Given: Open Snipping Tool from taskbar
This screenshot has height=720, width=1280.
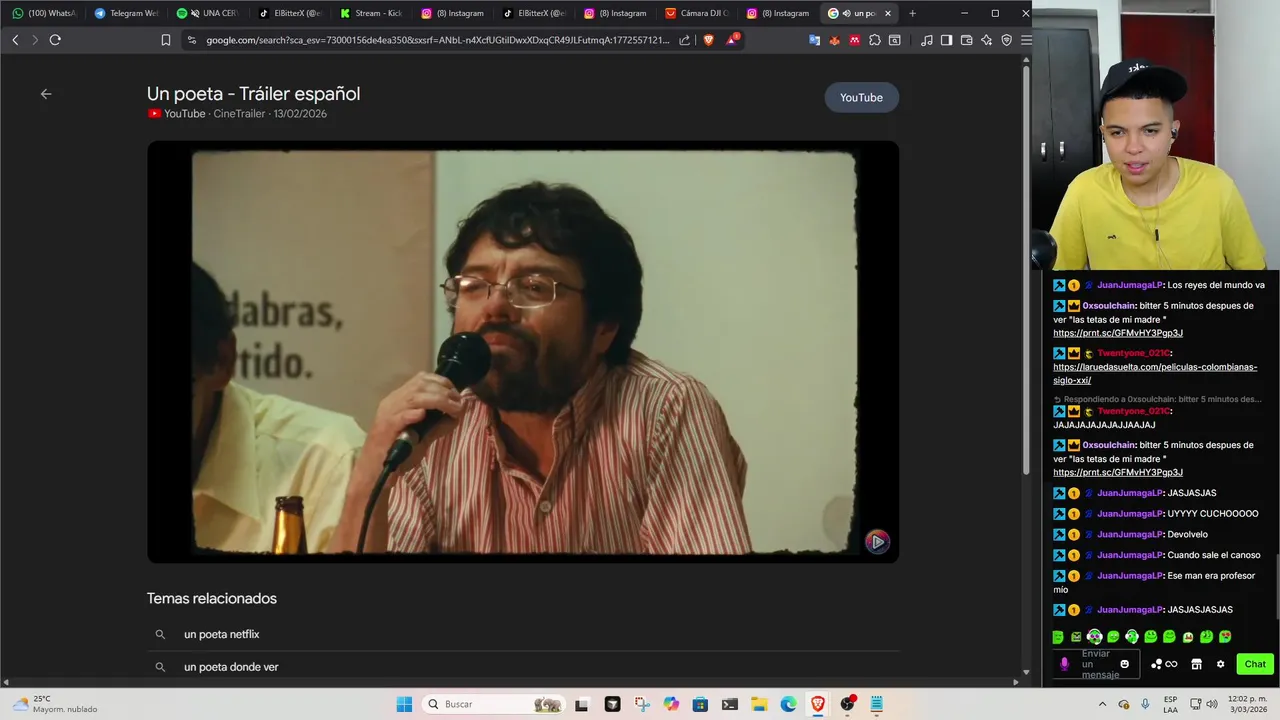Looking at the screenshot, I should 641,704.
